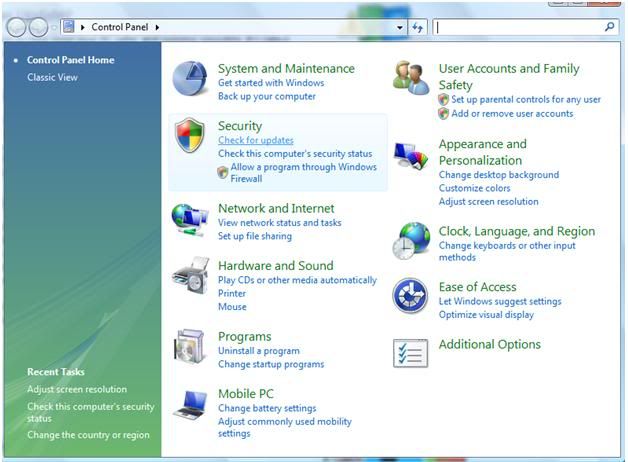The width and height of the screenshot is (628, 462).
Task: Open the Programs heading
Action: [x=244, y=337]
